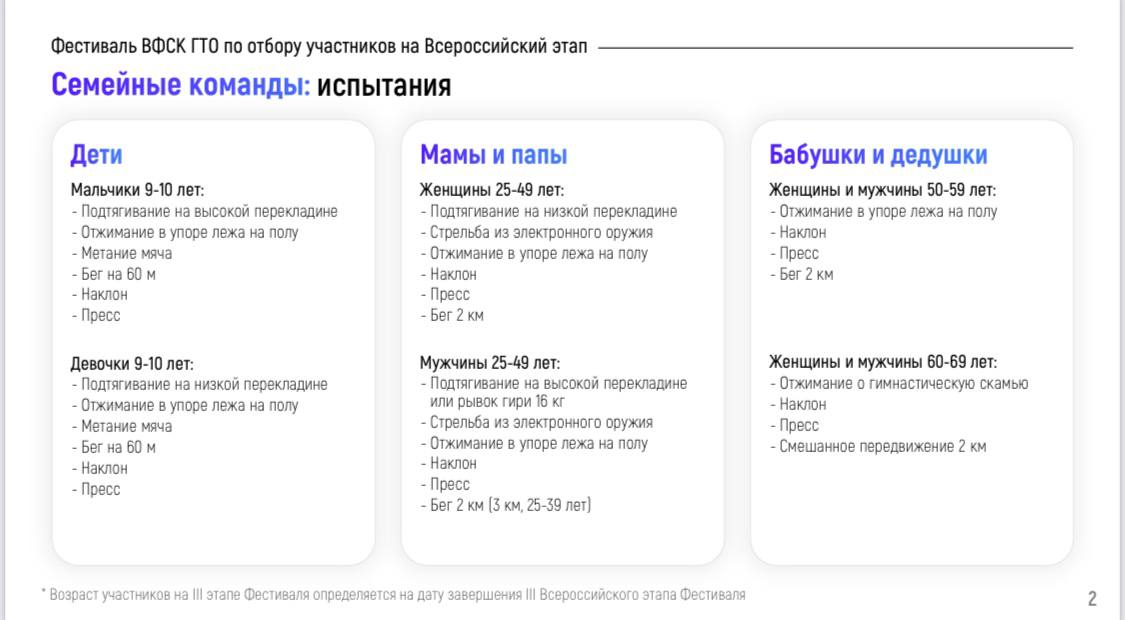Select the 'Девочки 9-10 лет:' subheading
Viewport: 1125px width, 620px height.
132,364
